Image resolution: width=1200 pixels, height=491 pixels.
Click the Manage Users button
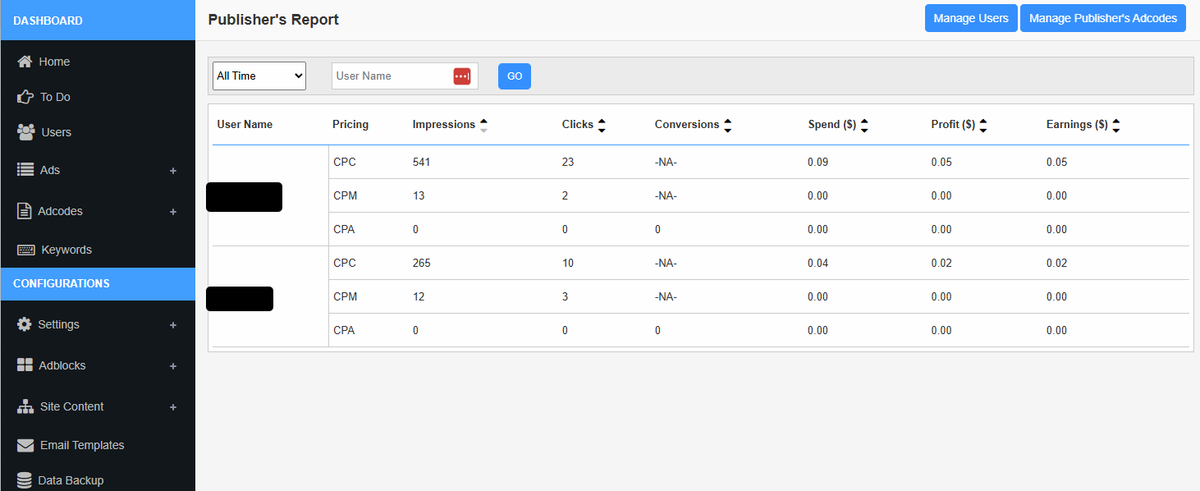point(971,18)
